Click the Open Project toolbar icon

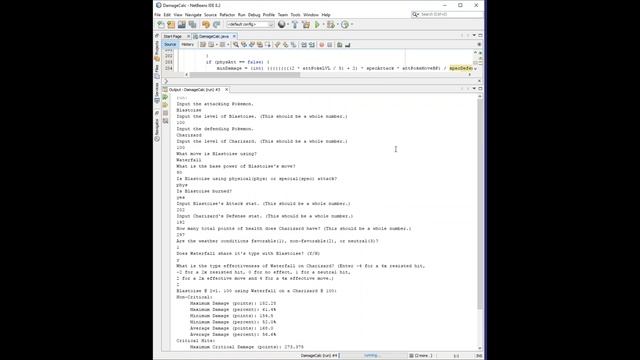coord(182,24)
